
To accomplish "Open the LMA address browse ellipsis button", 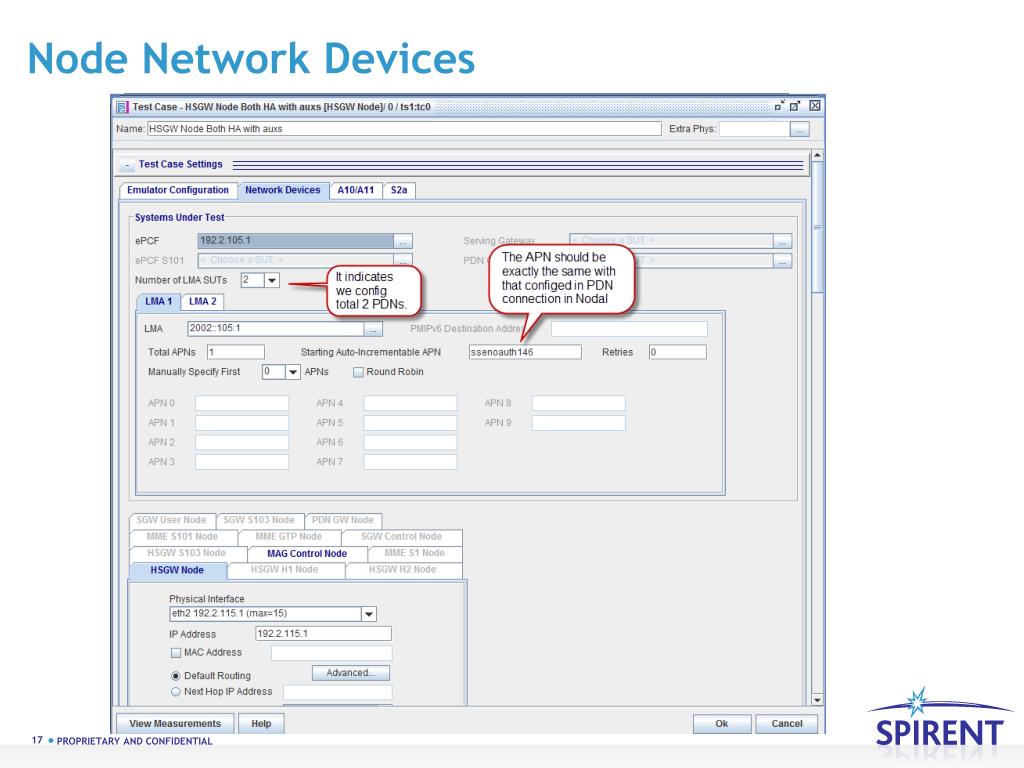I will coord(373,328).
